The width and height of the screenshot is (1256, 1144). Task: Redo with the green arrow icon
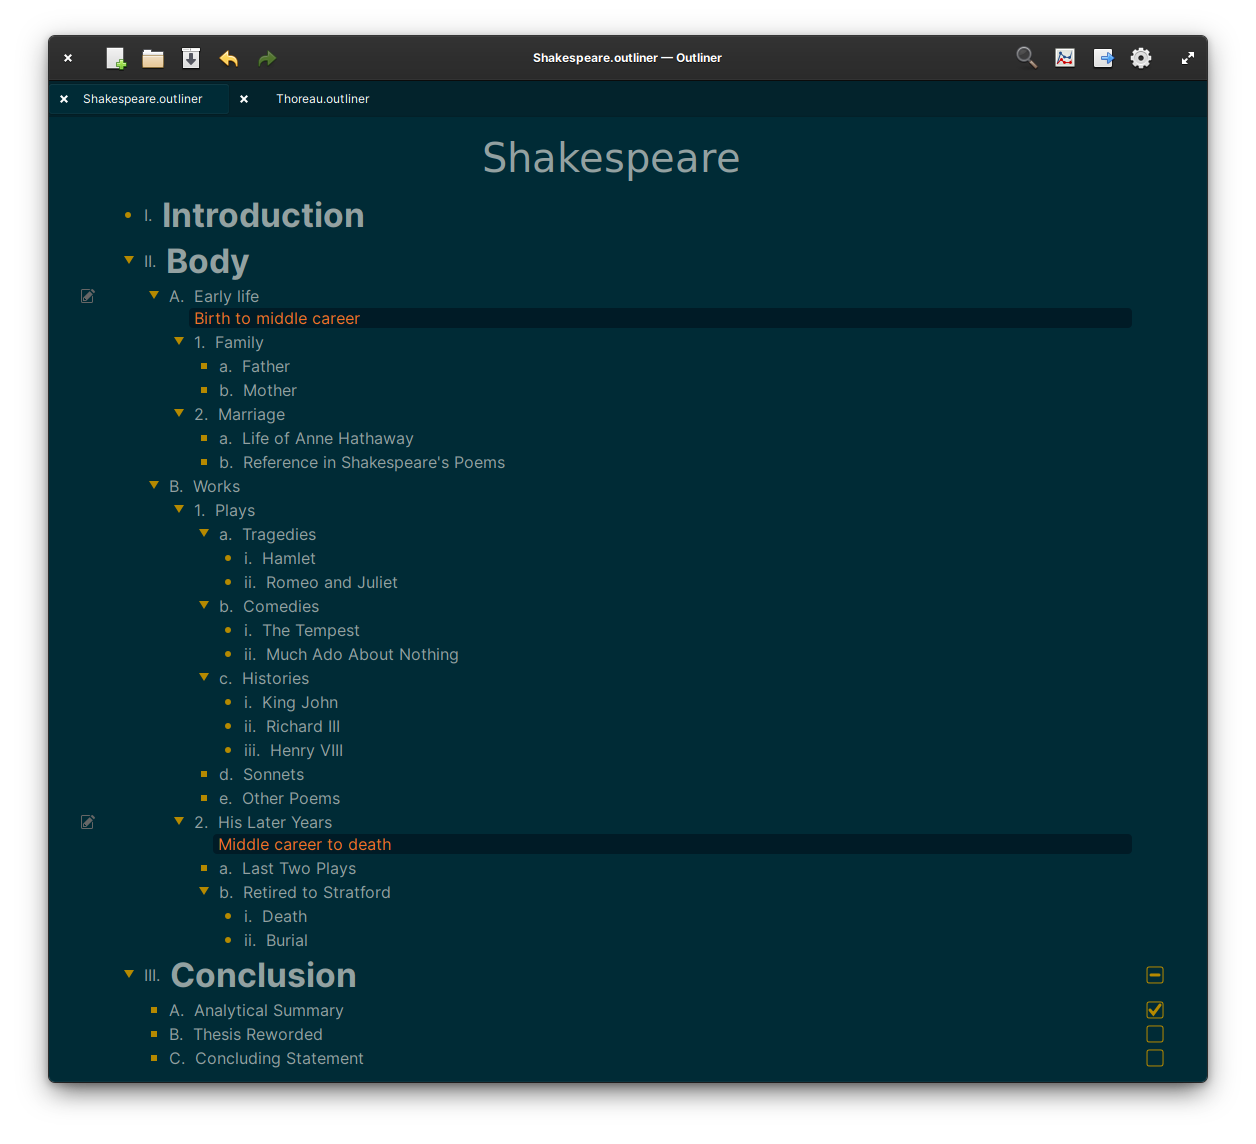click(x=267, y=58)
